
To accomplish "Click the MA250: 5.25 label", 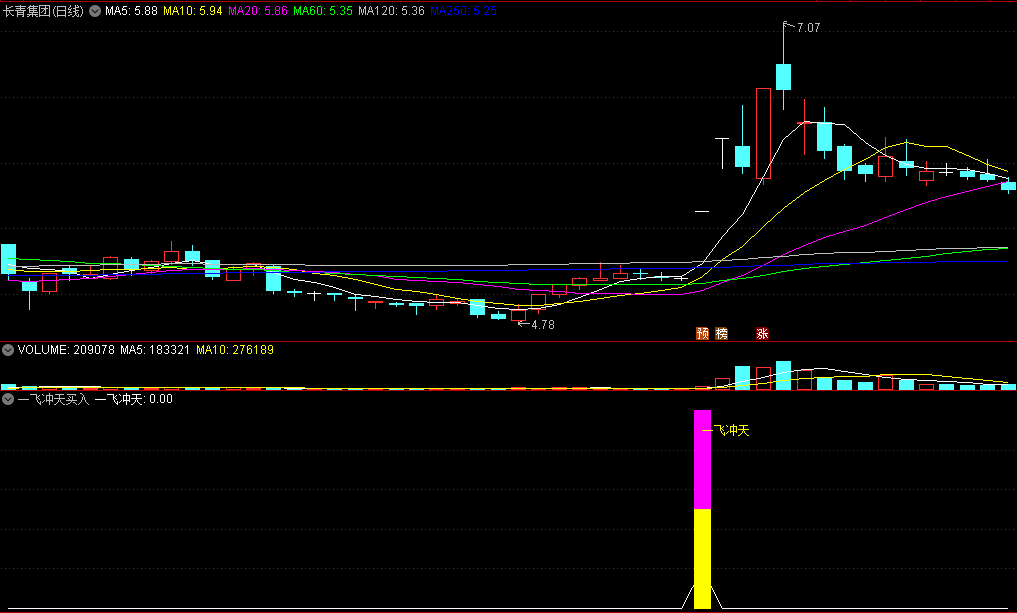I will (x=463, y=11).
